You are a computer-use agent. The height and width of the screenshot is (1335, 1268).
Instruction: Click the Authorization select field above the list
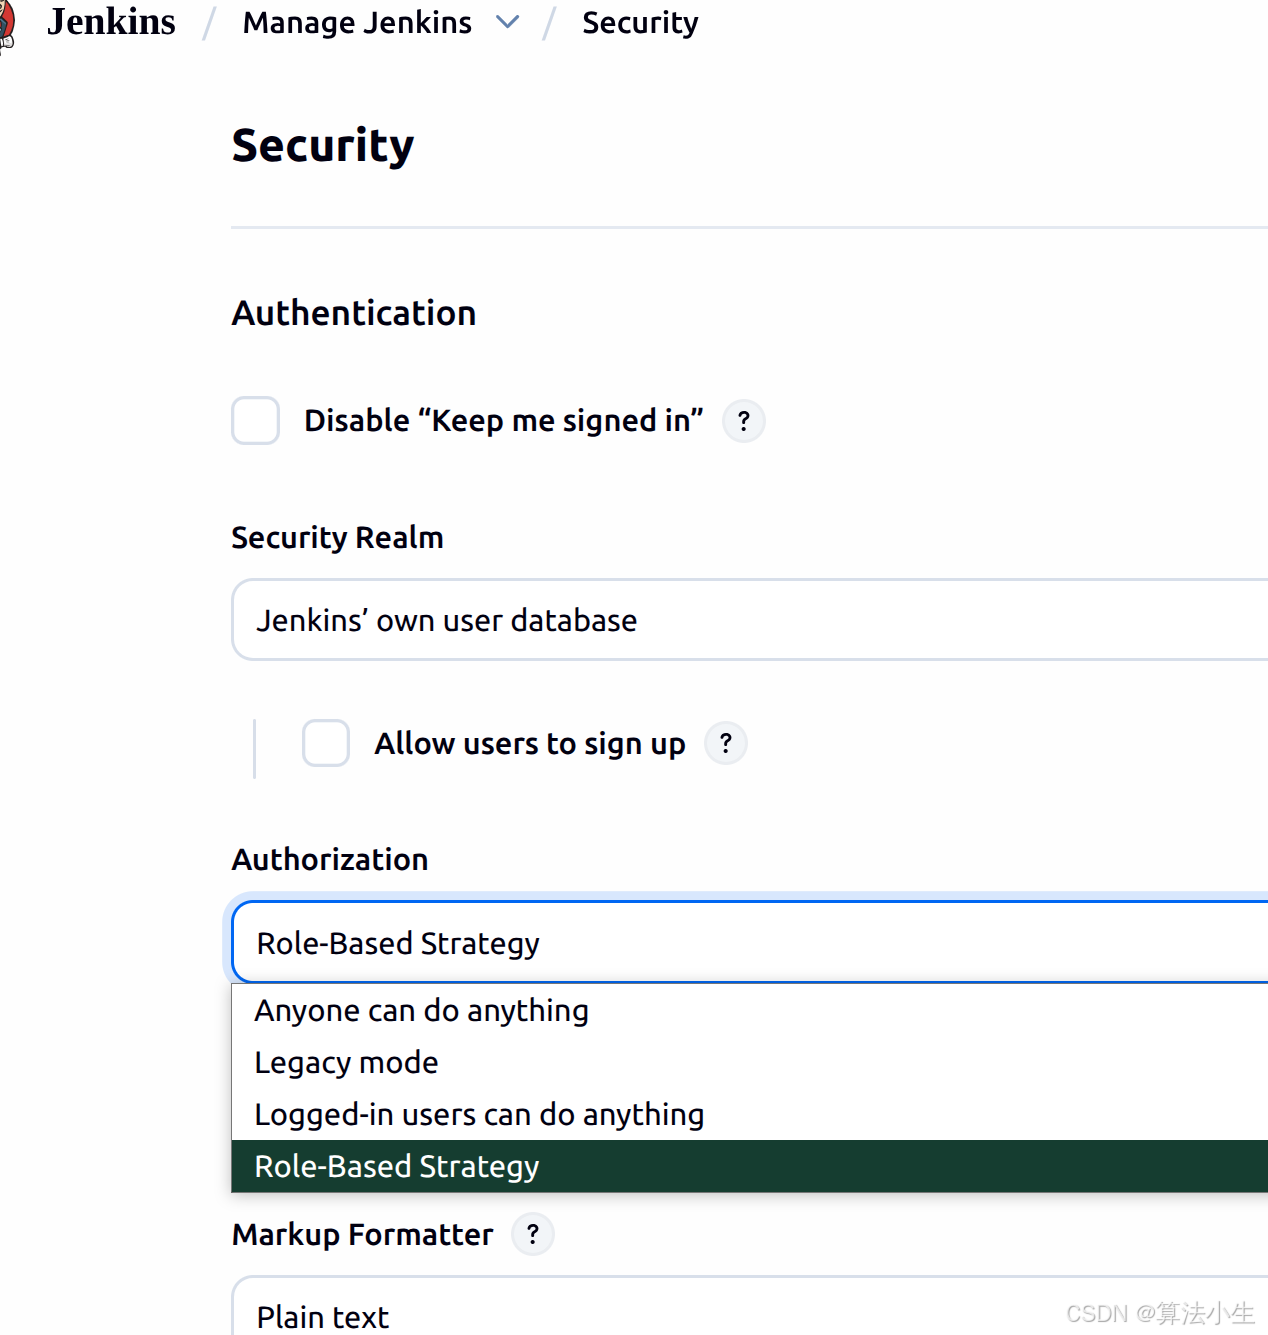[x=750, y=943]
